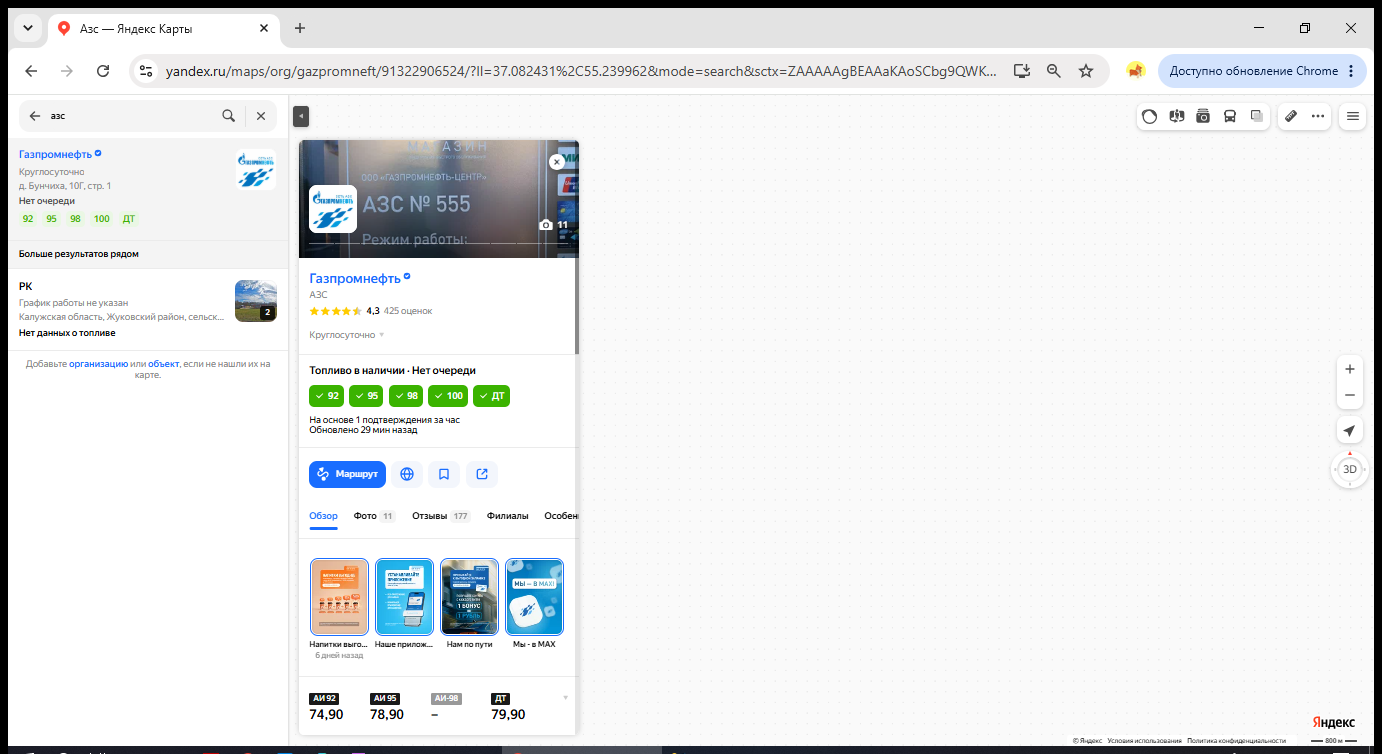Screen dimensions: 1382x754
Task: Open the 425 оценок ratings link
Action: [408, 311]
